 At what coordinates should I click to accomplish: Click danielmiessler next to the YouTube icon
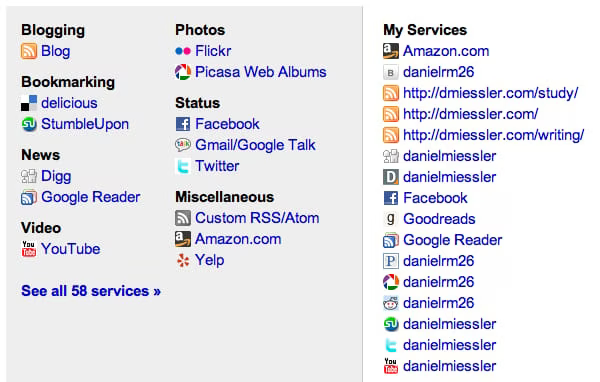(x=450, y=366)
